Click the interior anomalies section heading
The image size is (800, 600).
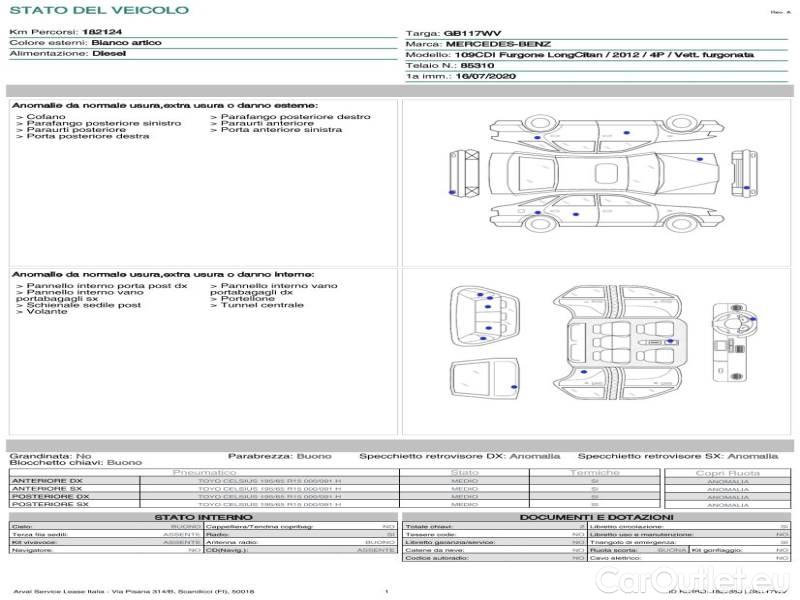click(163, 274)
